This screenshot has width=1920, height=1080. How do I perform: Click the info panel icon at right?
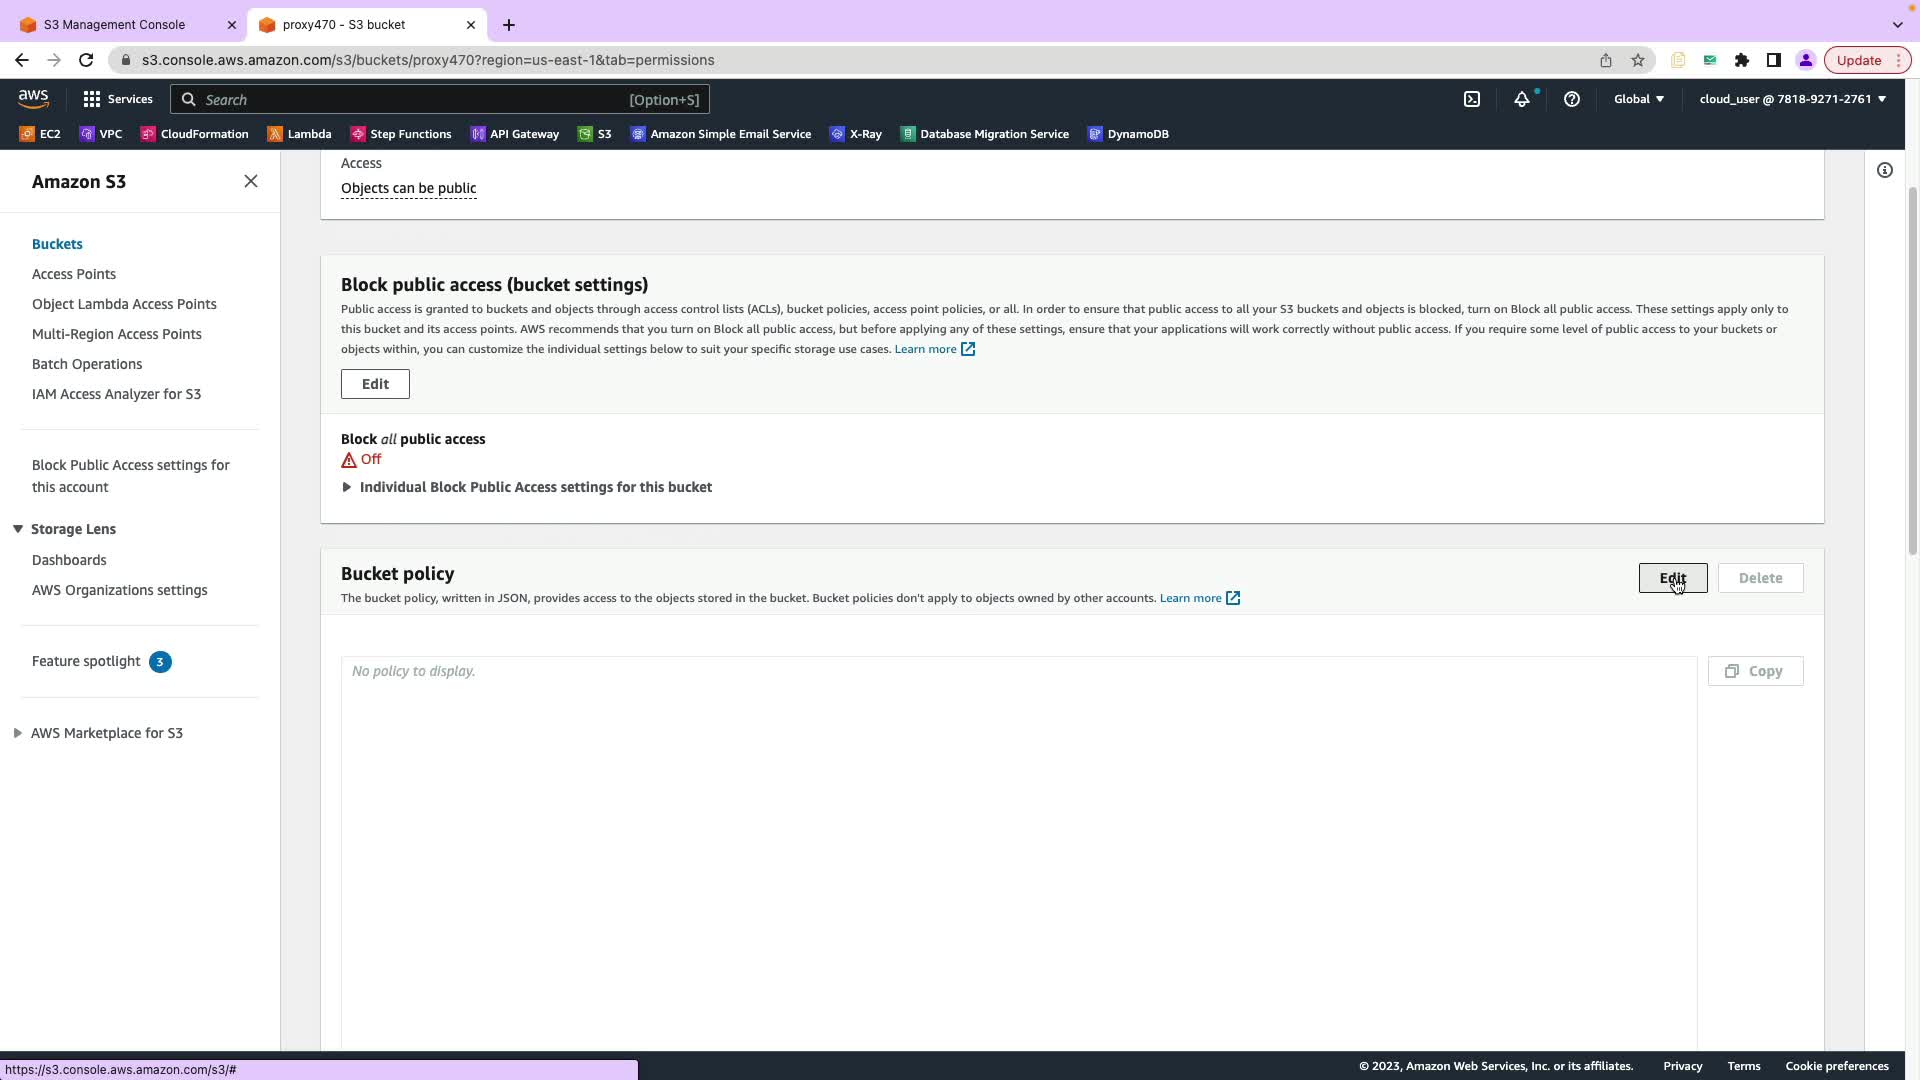click(1884, 170)
